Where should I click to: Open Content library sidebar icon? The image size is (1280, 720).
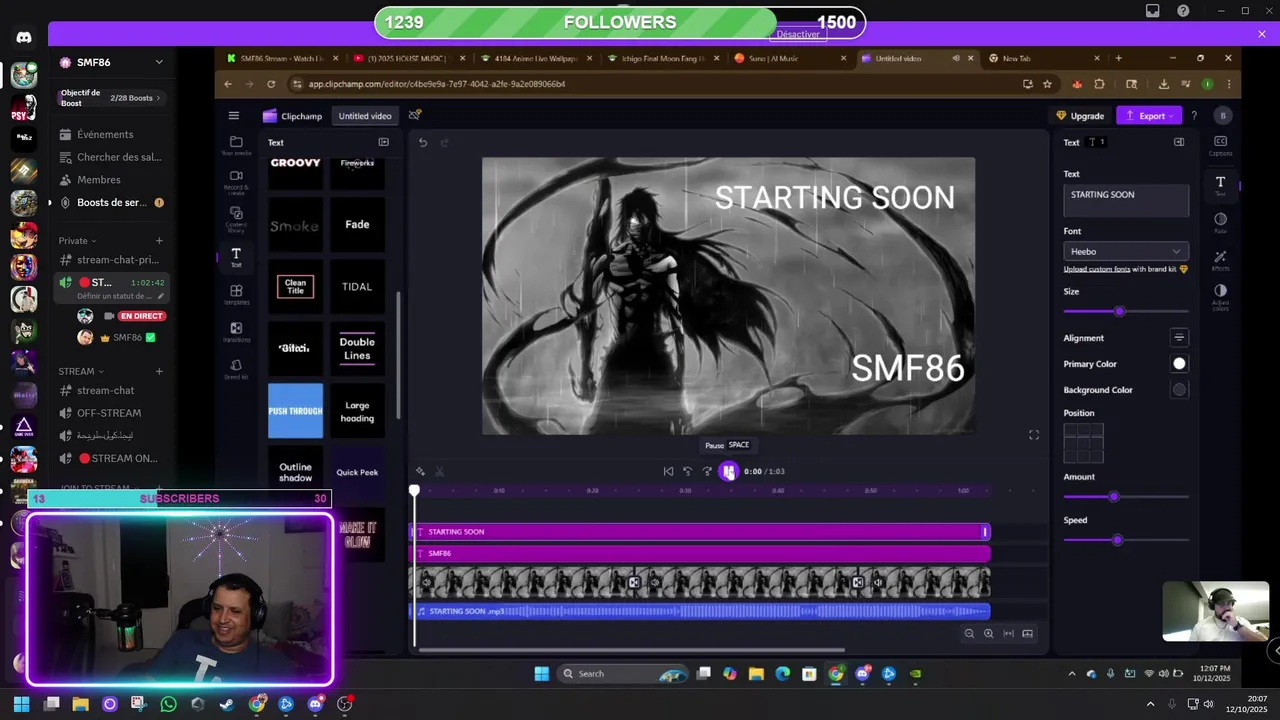[x=236, y=218]
